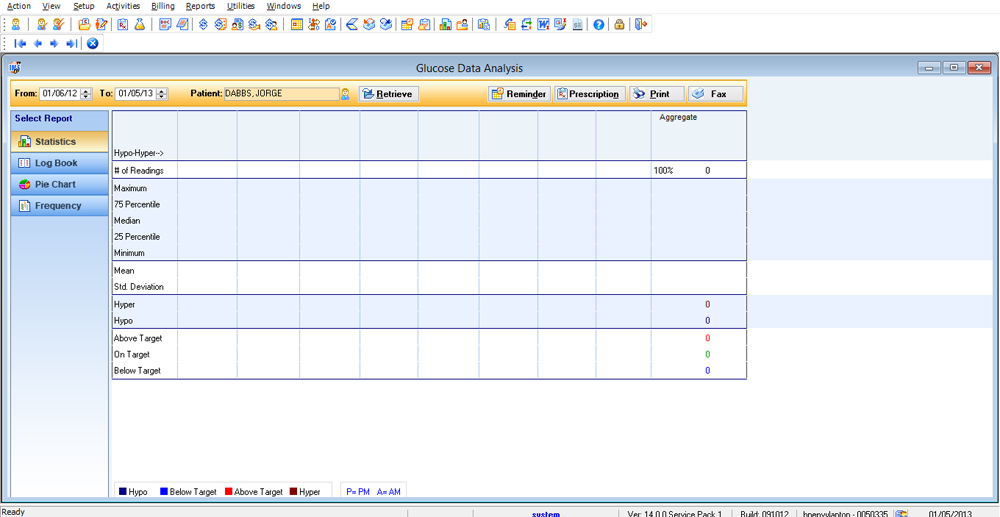This screenshot has height=517, width=1000.
Task: Click the 'On Target' row label
Action: click(131, 354)
